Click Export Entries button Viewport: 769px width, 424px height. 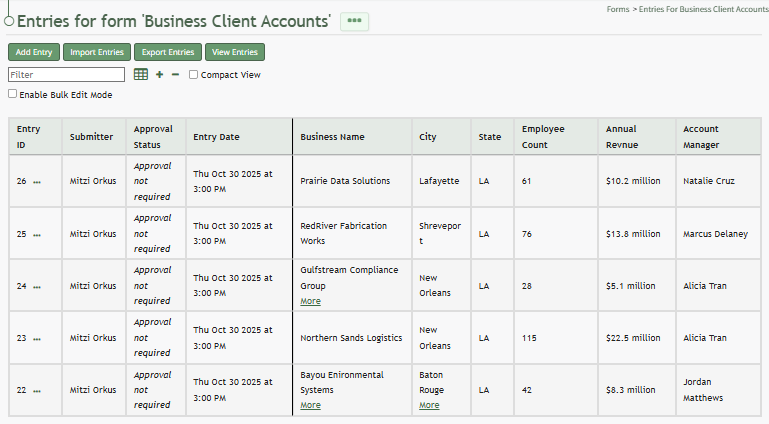coord(168,52)
